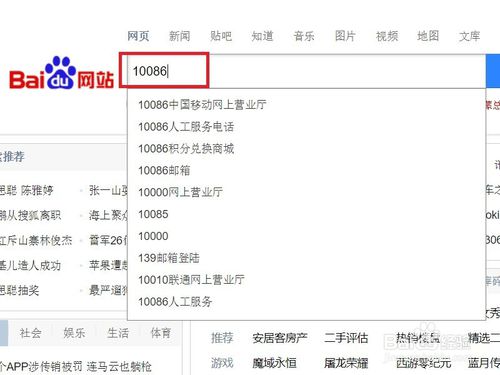
Task: Switch to the 新闻 tab
Action: point(179,36)
